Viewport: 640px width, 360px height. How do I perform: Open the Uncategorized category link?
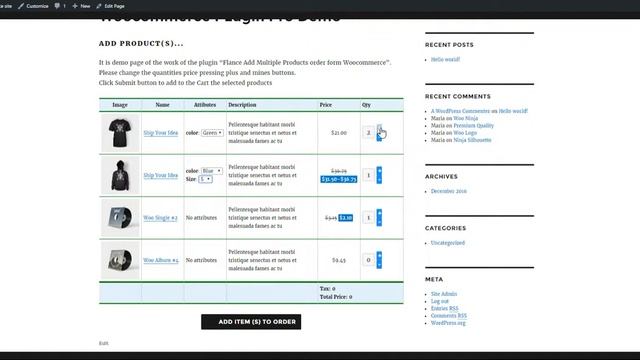coord(448,243)
